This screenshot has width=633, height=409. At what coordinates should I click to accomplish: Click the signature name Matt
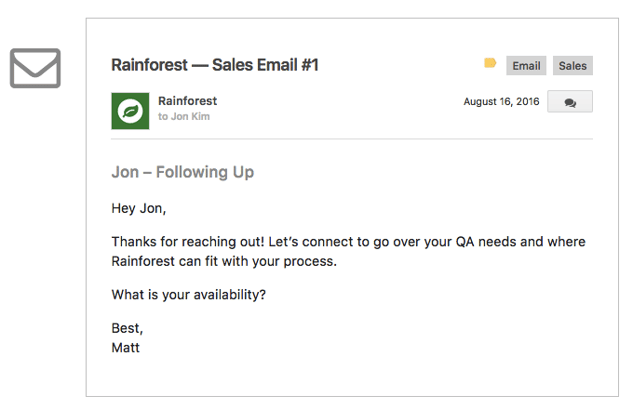[x=126, y=348]
